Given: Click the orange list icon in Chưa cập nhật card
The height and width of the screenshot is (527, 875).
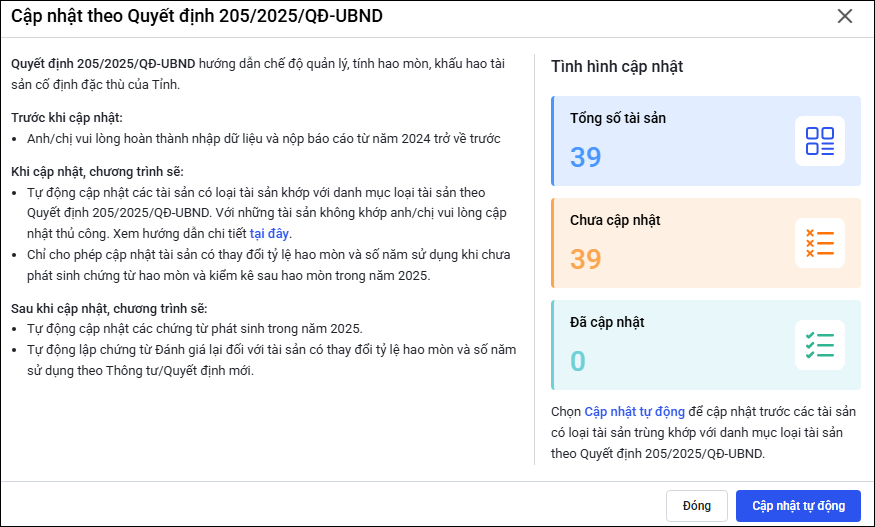Looking at the screenshot, I should click(x=819, y=243).
